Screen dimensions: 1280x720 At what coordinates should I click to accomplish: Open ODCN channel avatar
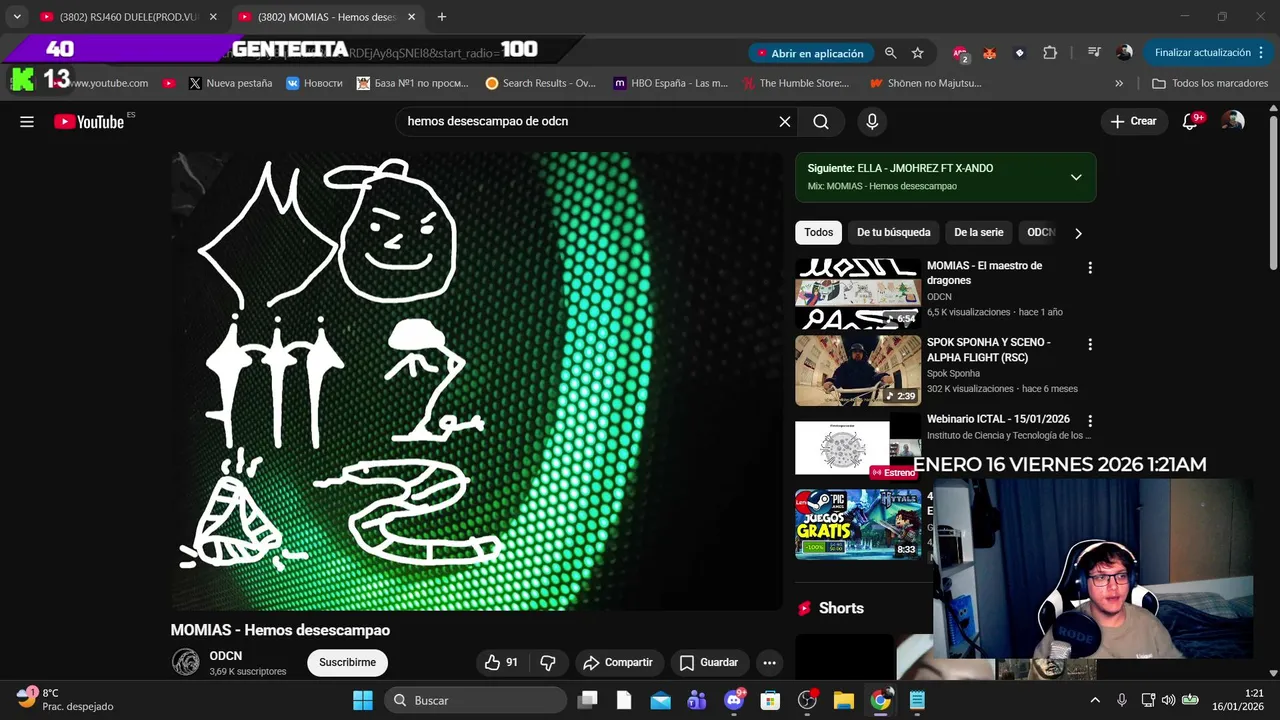186,662
